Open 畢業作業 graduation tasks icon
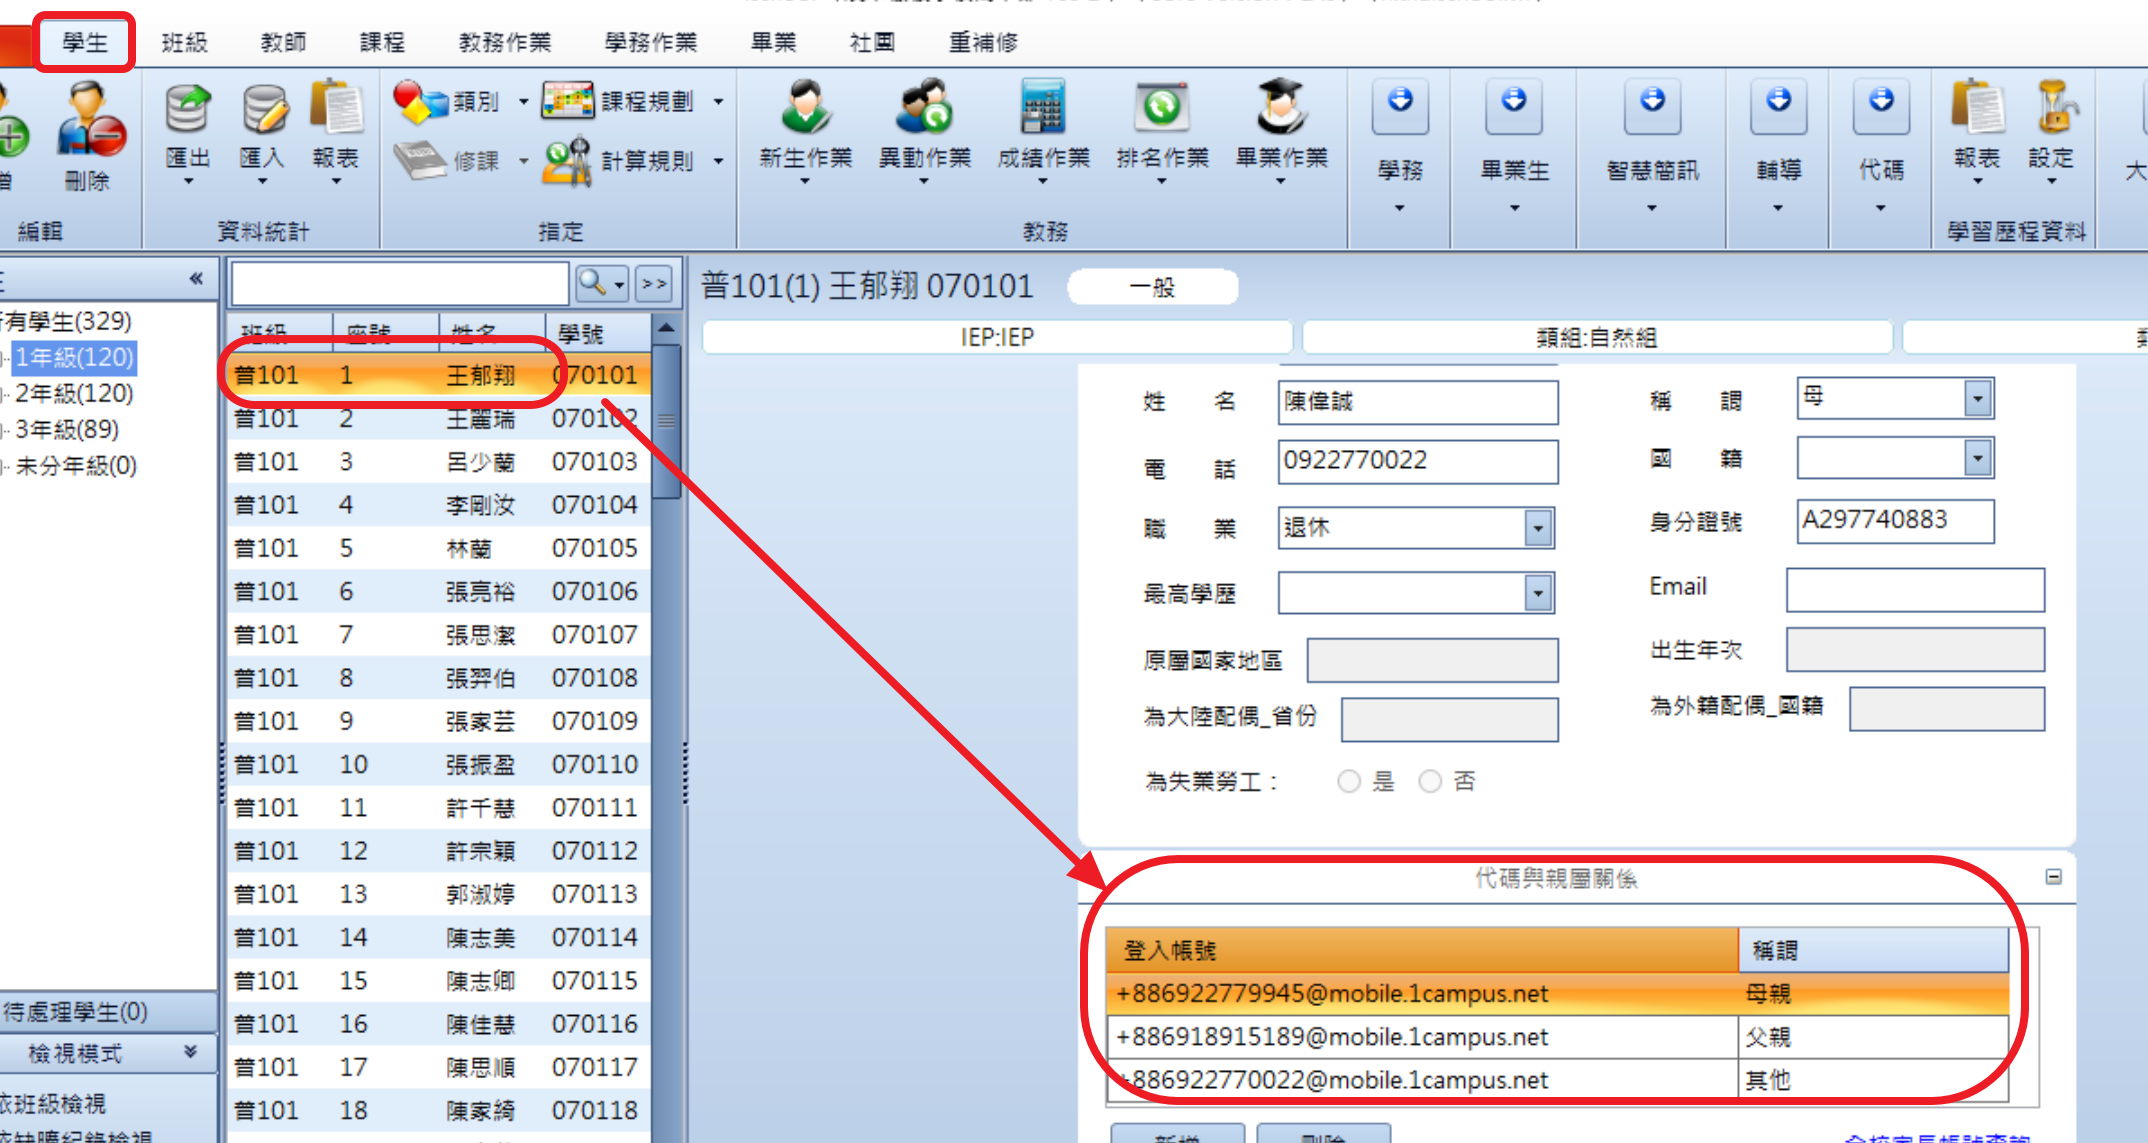 click(x=1281, y=106)
